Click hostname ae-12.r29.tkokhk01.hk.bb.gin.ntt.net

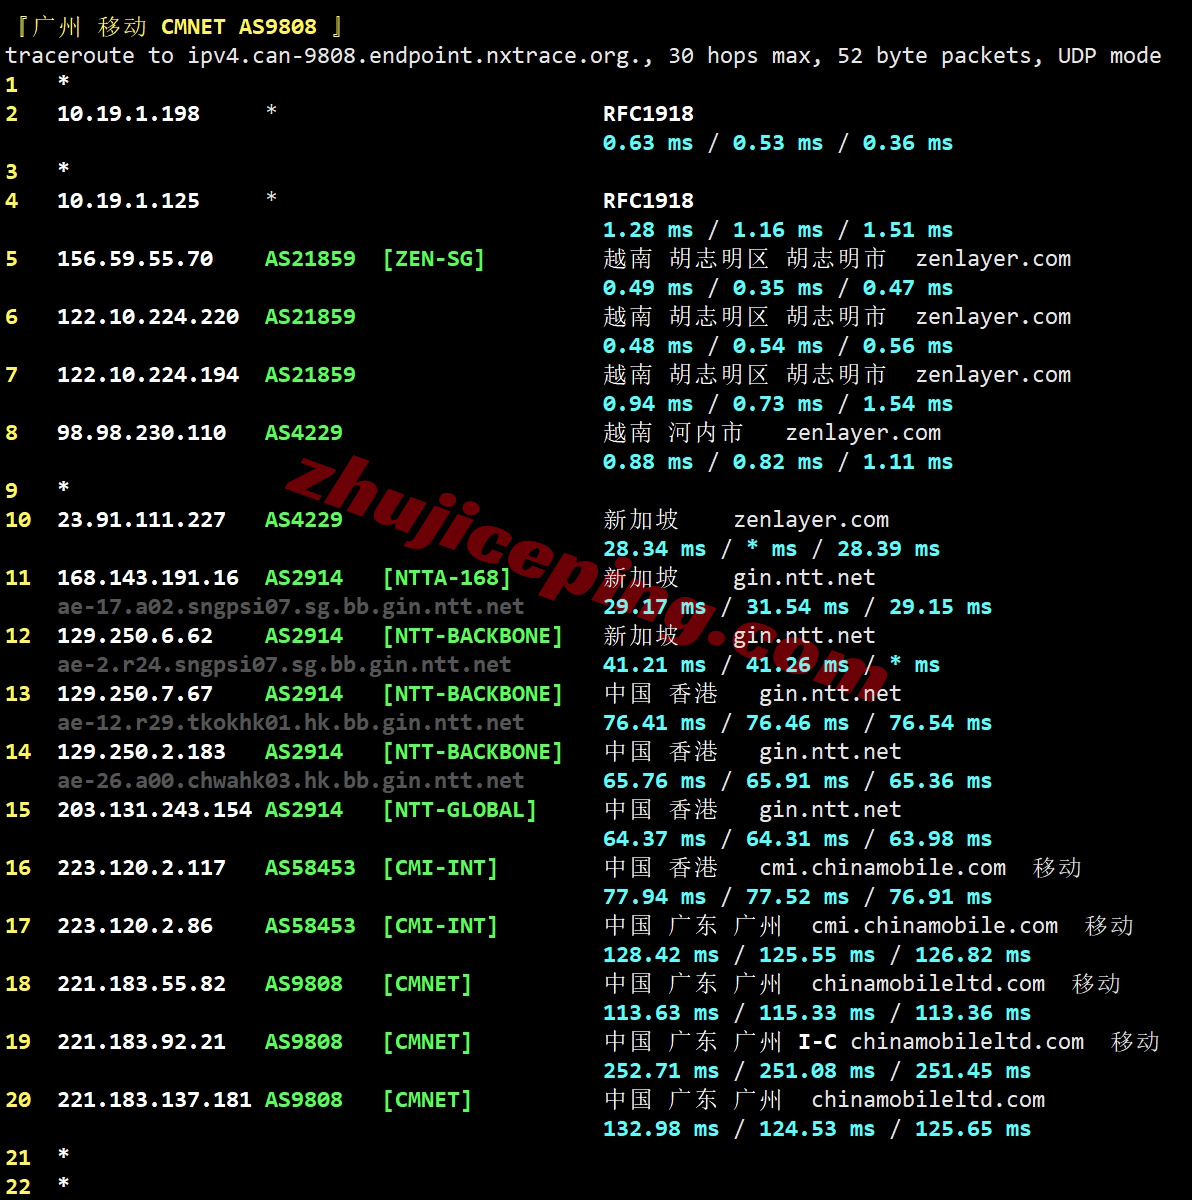pyautogui.click(x=291, y=723)
